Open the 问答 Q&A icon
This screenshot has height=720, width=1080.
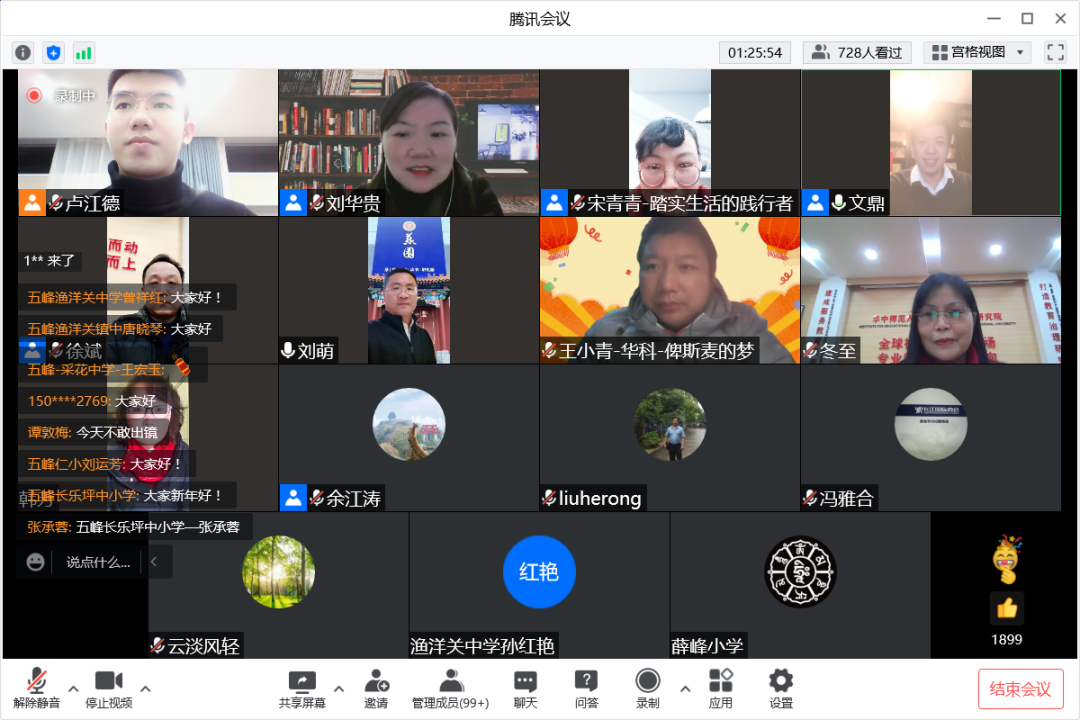coord(586,688)
